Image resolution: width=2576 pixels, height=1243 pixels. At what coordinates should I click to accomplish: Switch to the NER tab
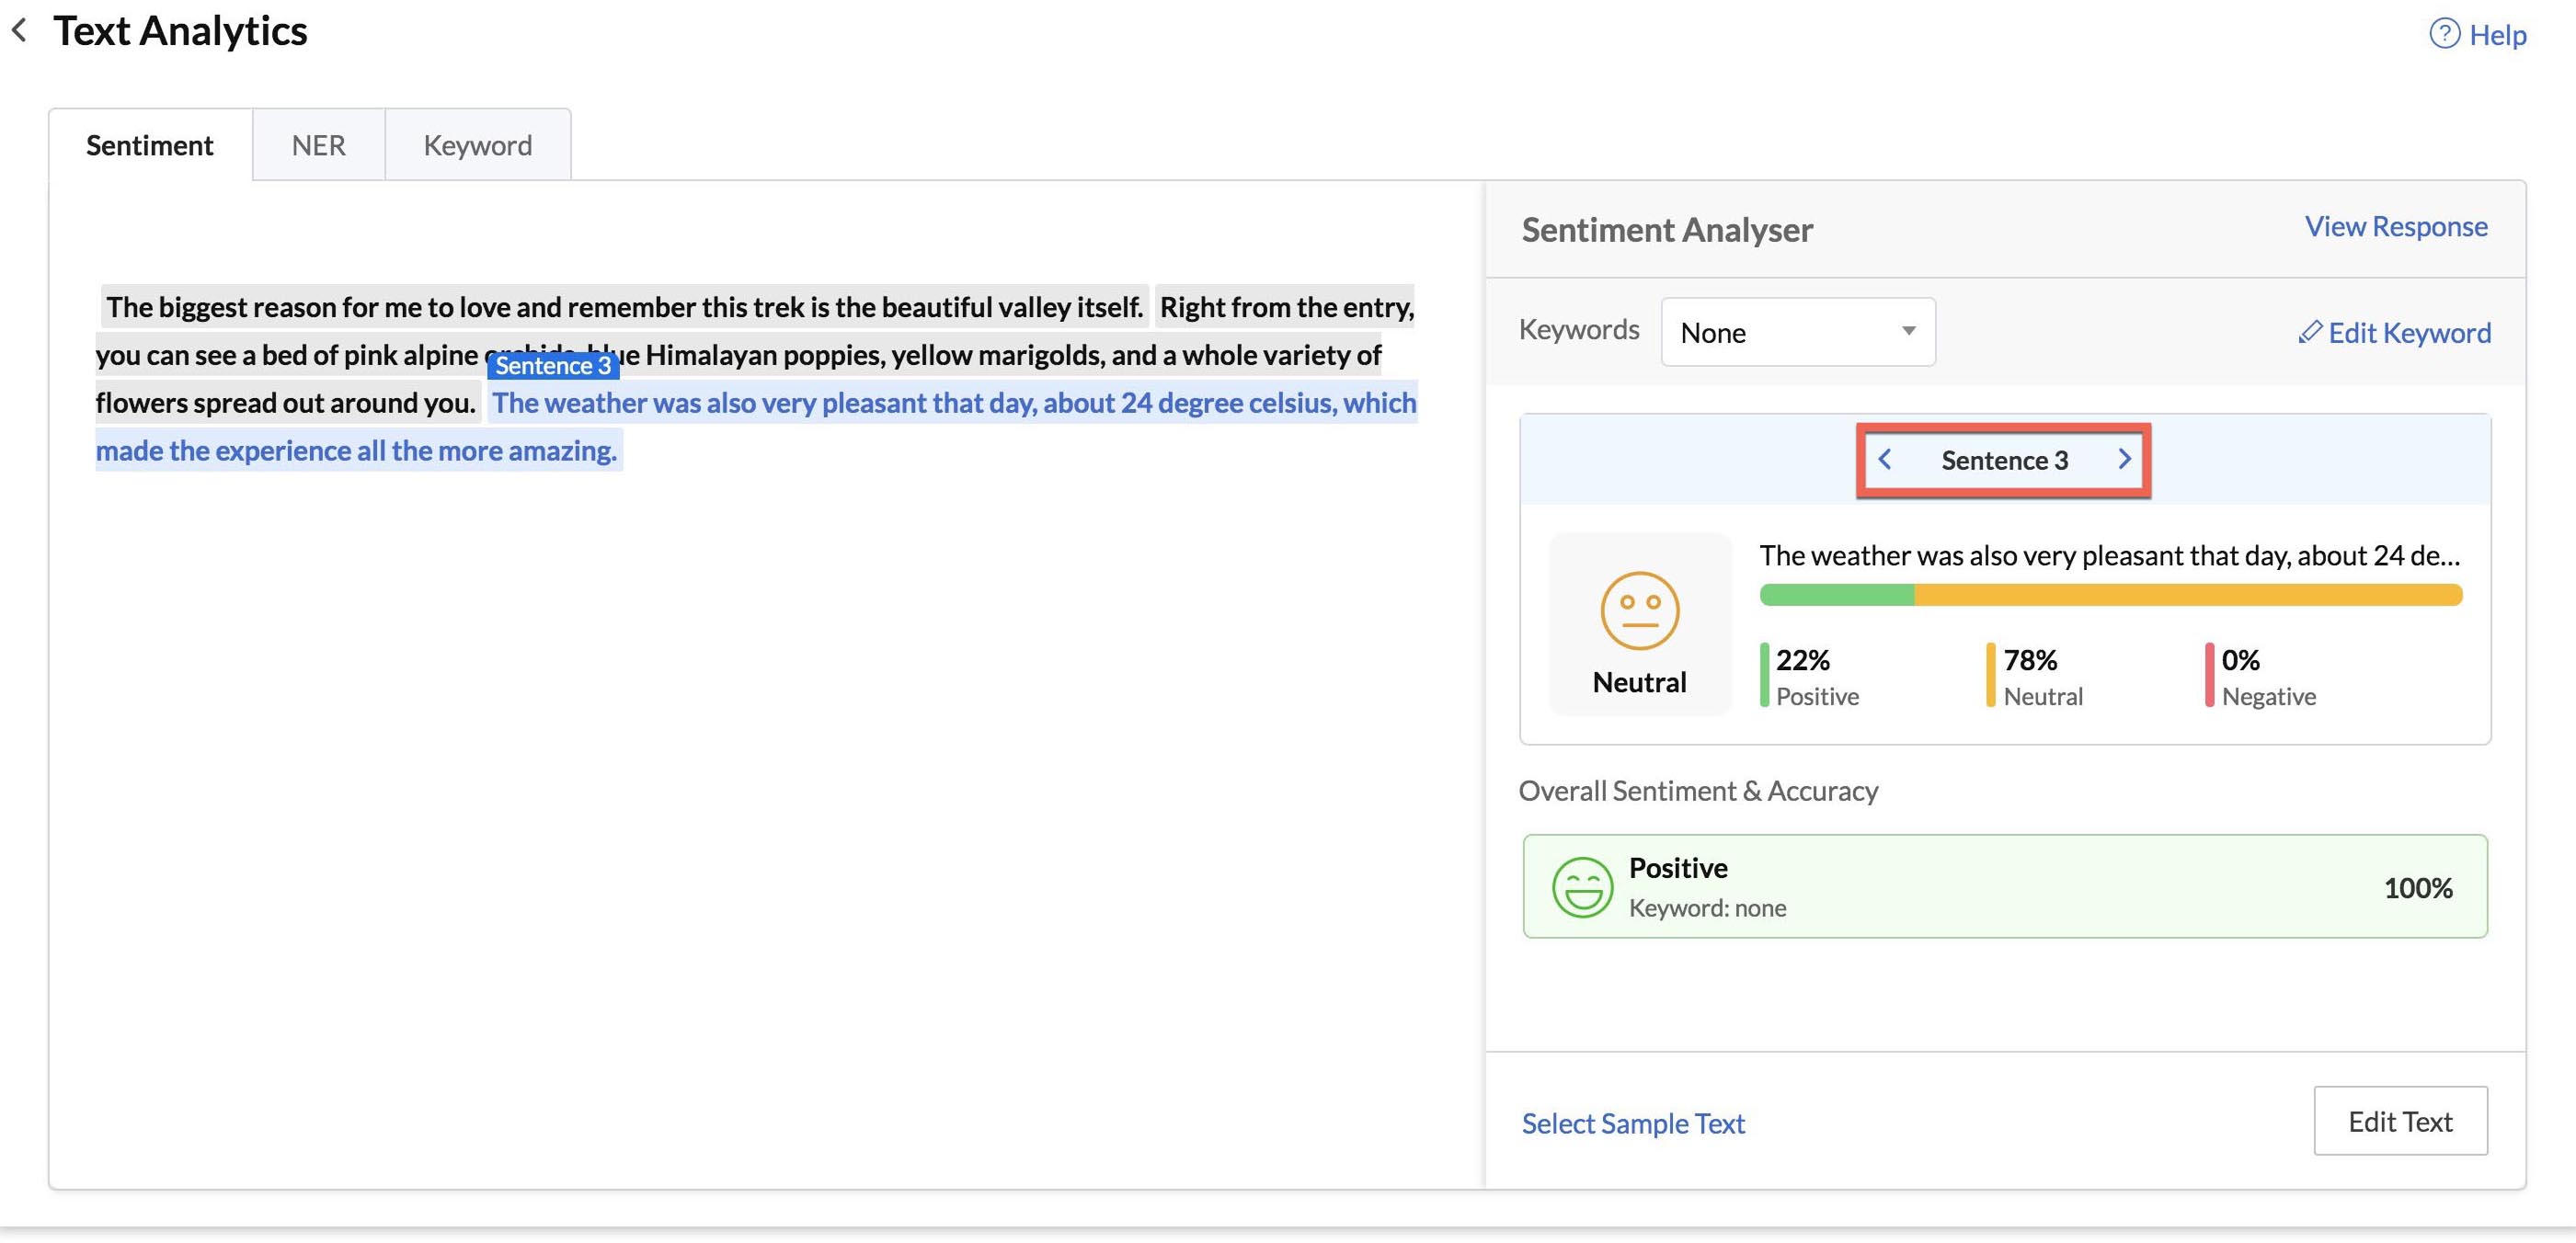(x=319, y=143)
